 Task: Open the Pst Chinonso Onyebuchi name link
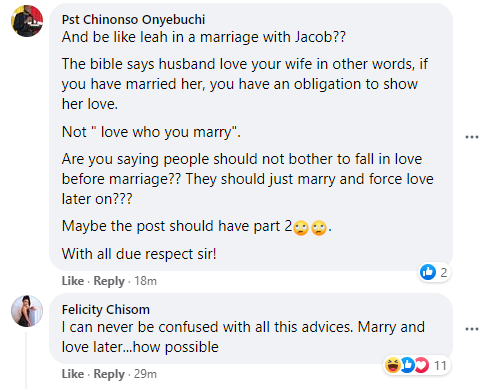coord(133,20)
